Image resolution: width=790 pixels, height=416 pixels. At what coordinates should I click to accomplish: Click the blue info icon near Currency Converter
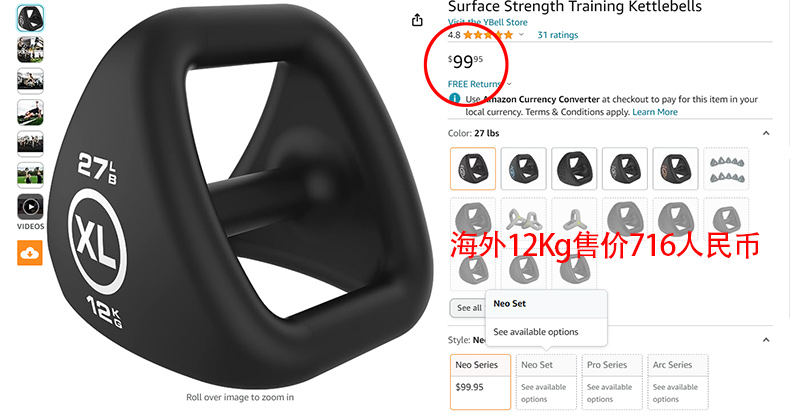pyautogui.click(x=454, y=99)
